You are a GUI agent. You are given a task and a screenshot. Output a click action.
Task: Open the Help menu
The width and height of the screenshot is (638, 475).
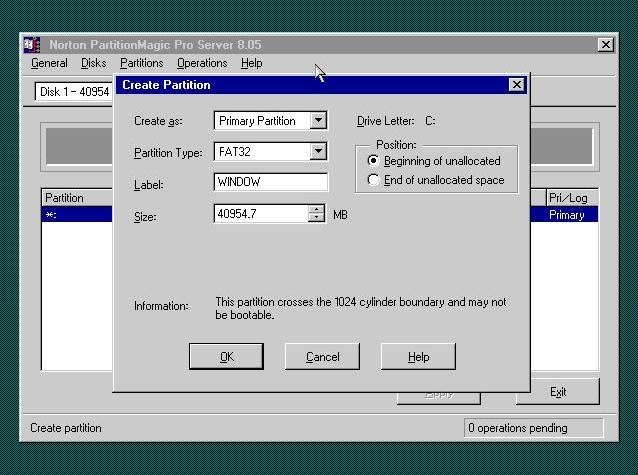click(x=251, y=63)
